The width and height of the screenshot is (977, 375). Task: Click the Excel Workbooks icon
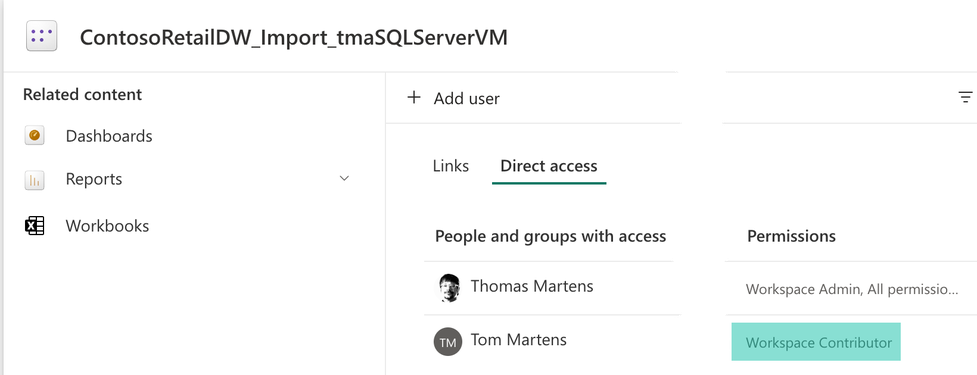[35, 225]
